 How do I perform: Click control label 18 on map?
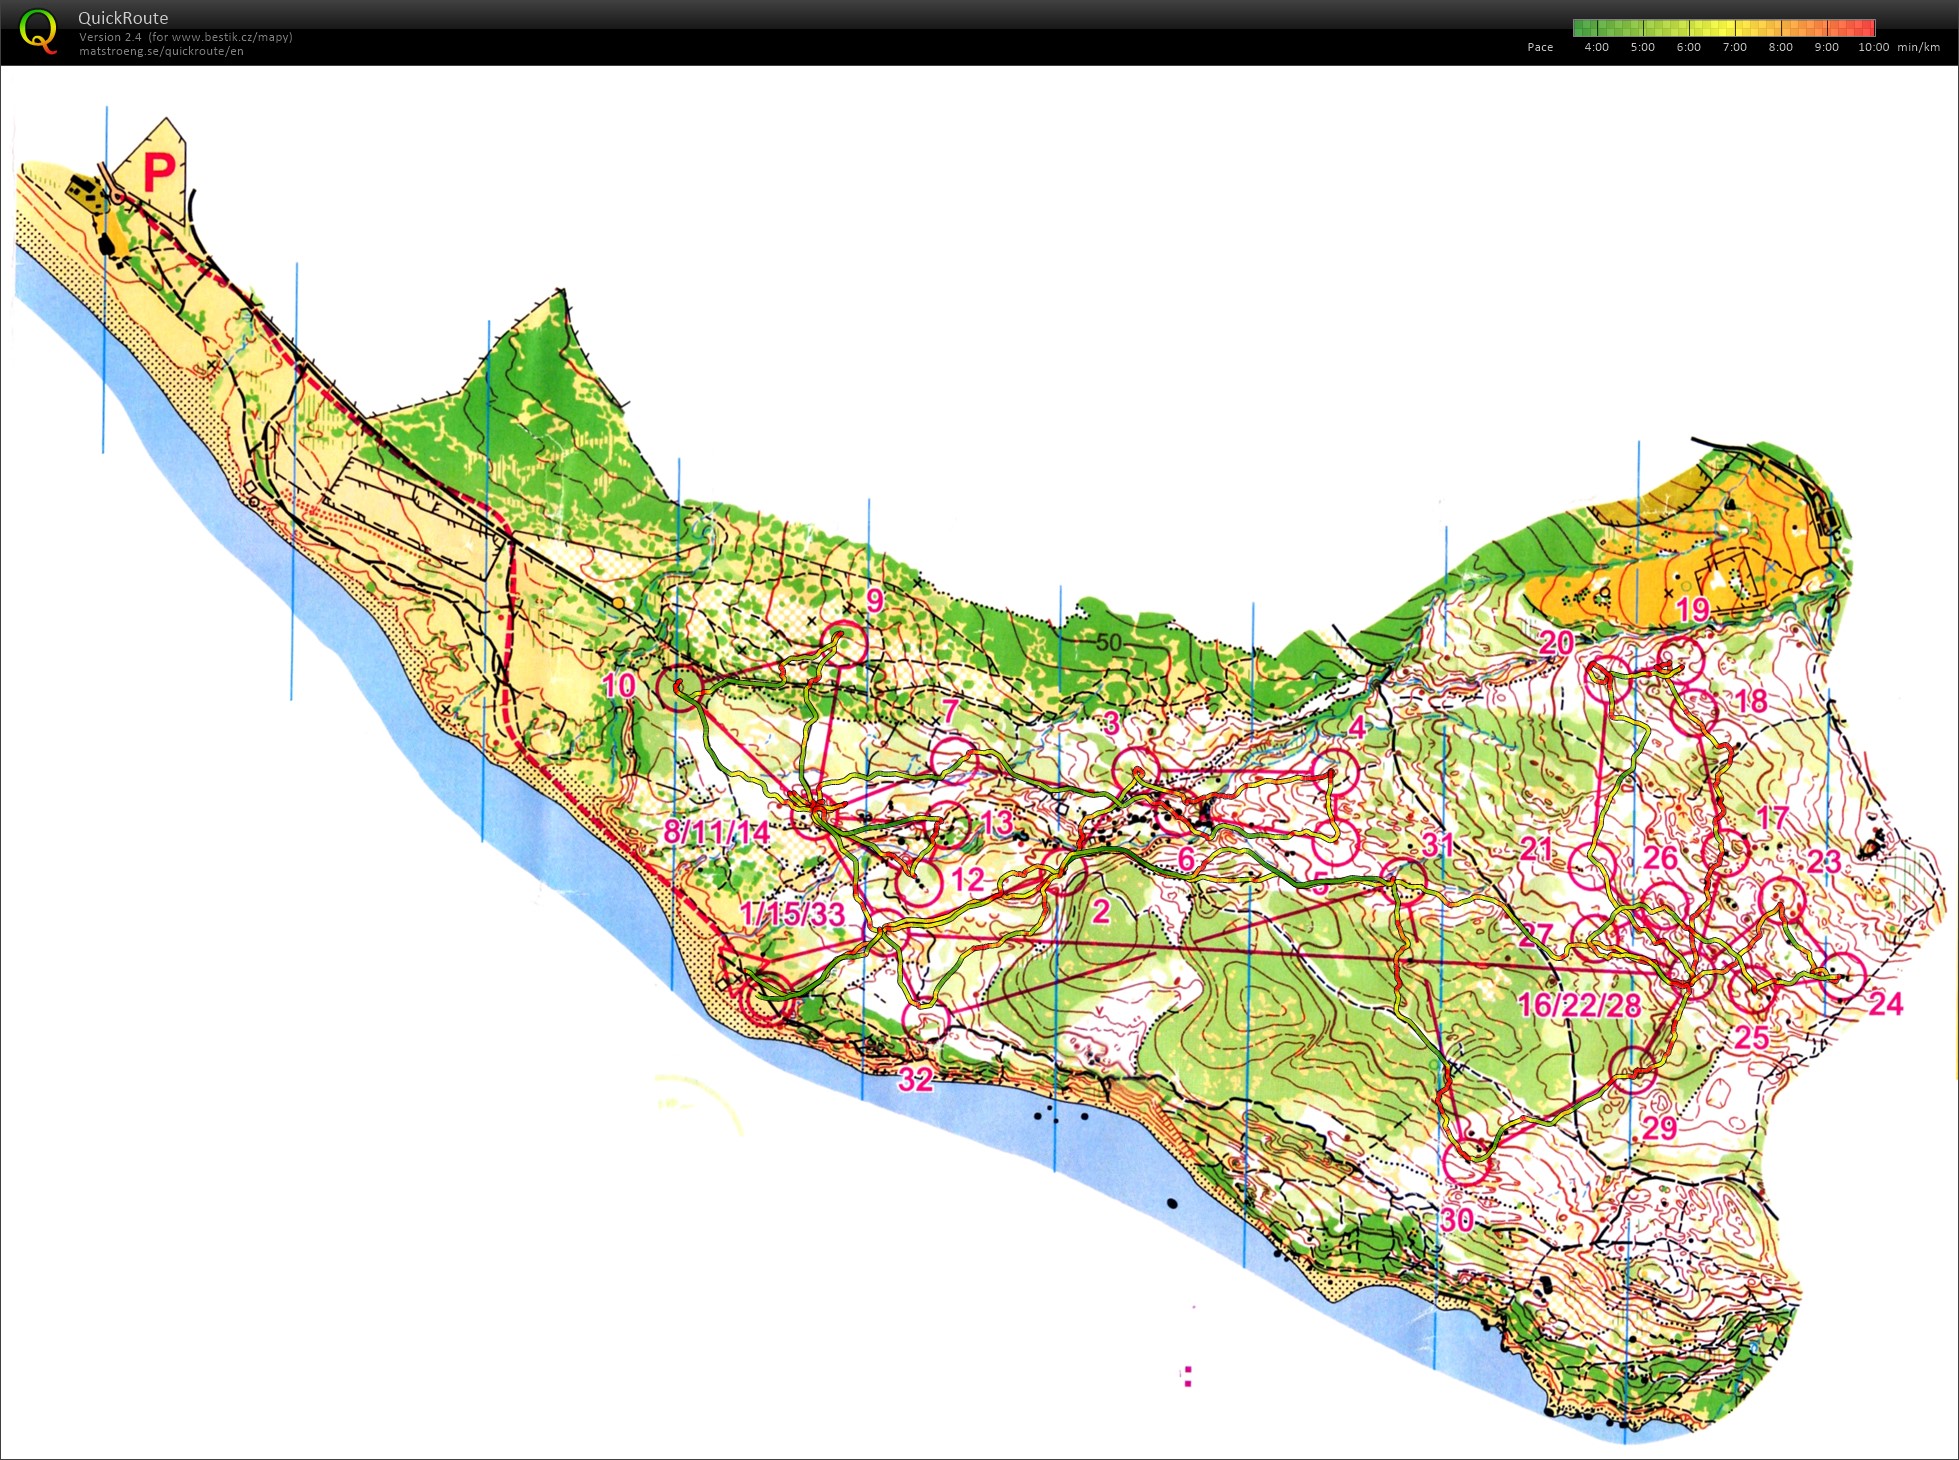(x=1750, y=701)
